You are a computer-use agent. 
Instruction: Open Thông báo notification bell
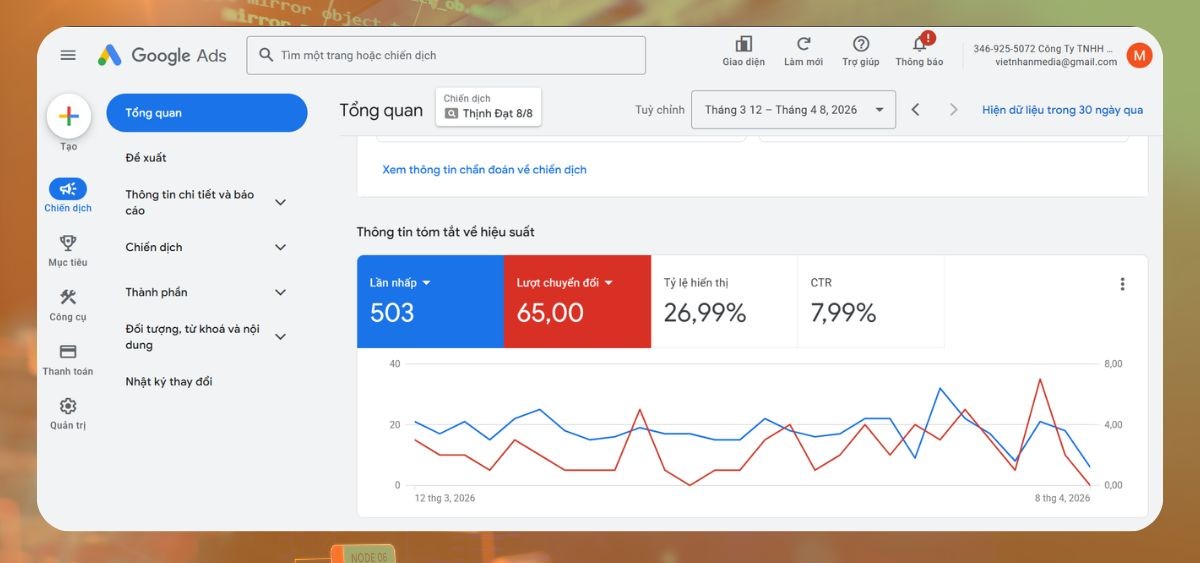point(919,44)
